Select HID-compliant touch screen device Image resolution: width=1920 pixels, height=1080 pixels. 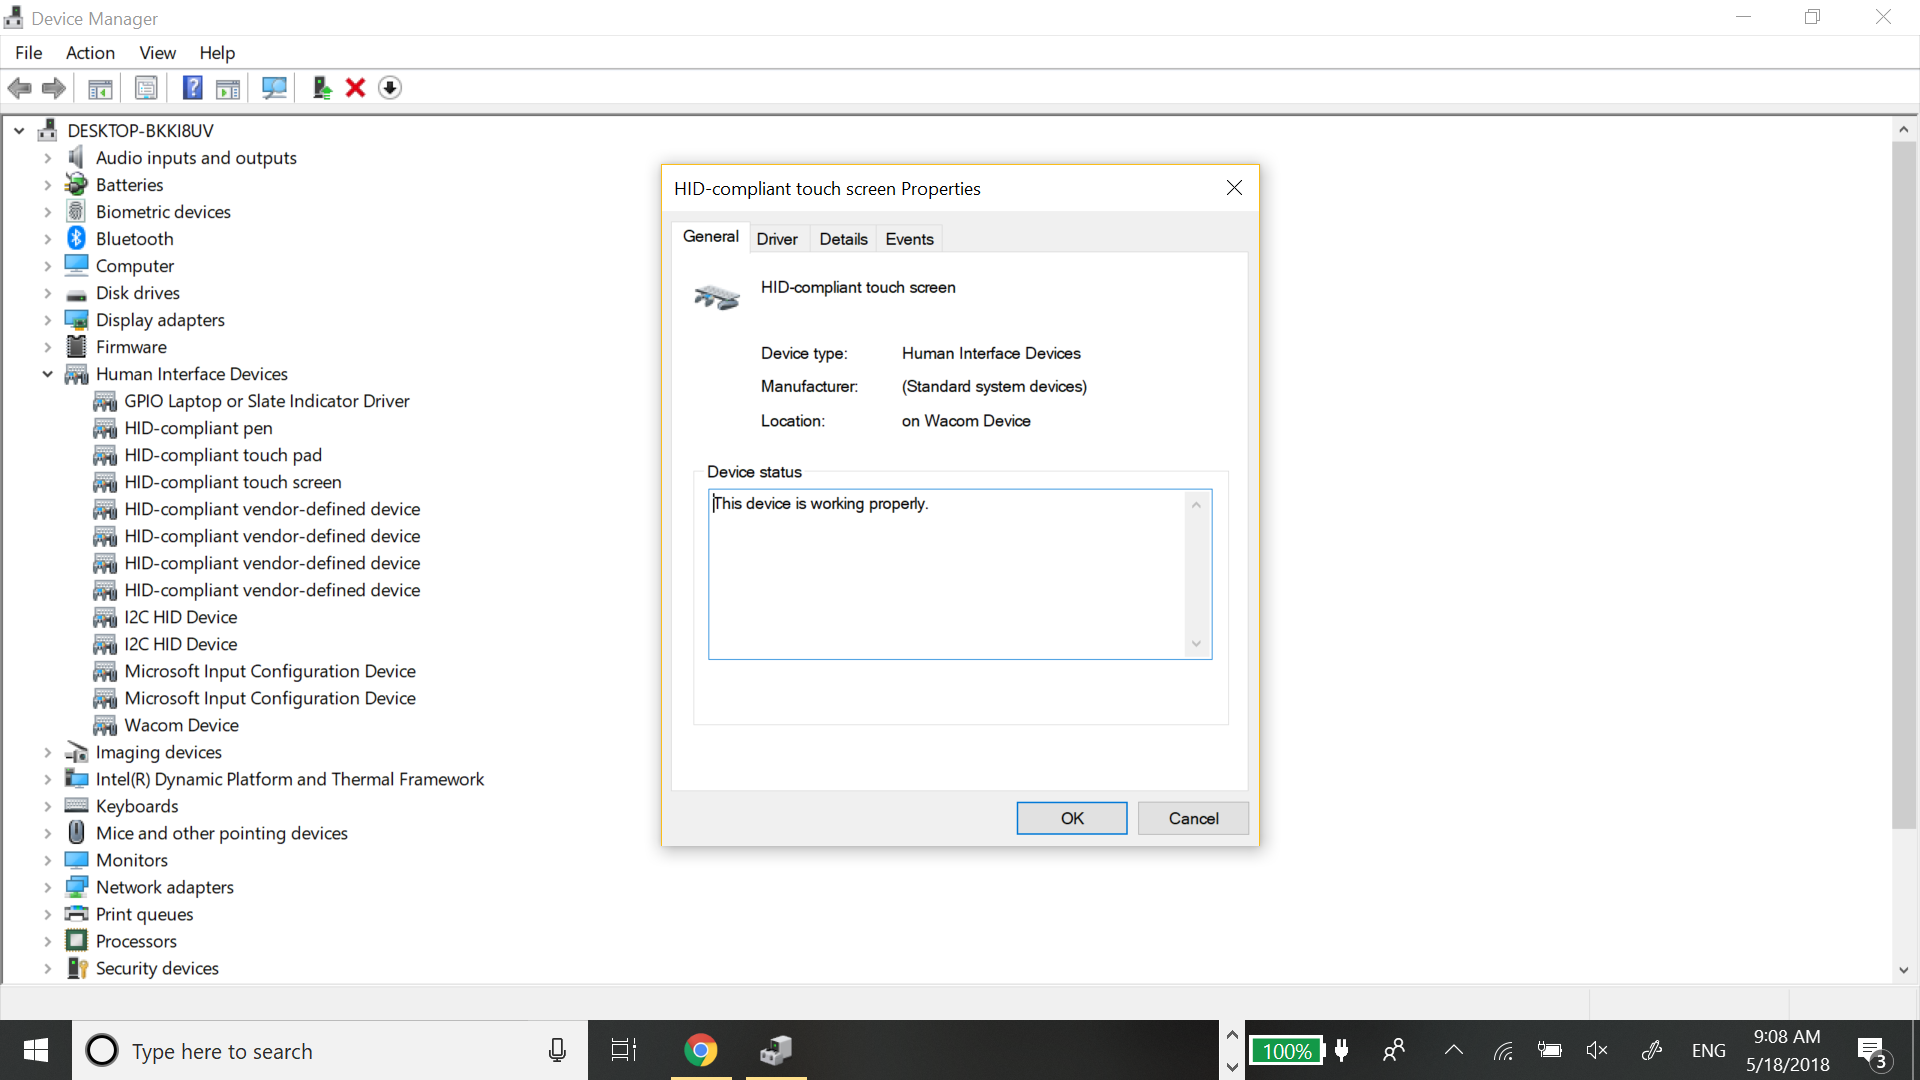[233, 482]
